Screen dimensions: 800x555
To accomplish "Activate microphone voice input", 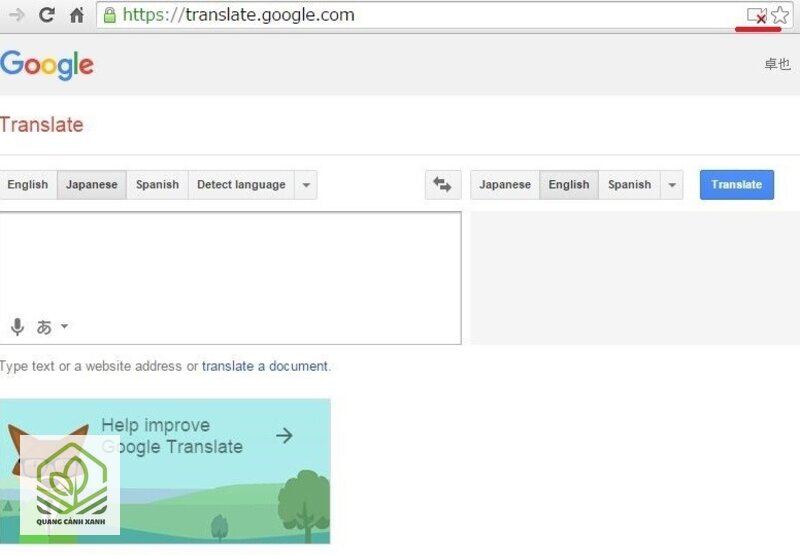I will [x=17, y=326].
